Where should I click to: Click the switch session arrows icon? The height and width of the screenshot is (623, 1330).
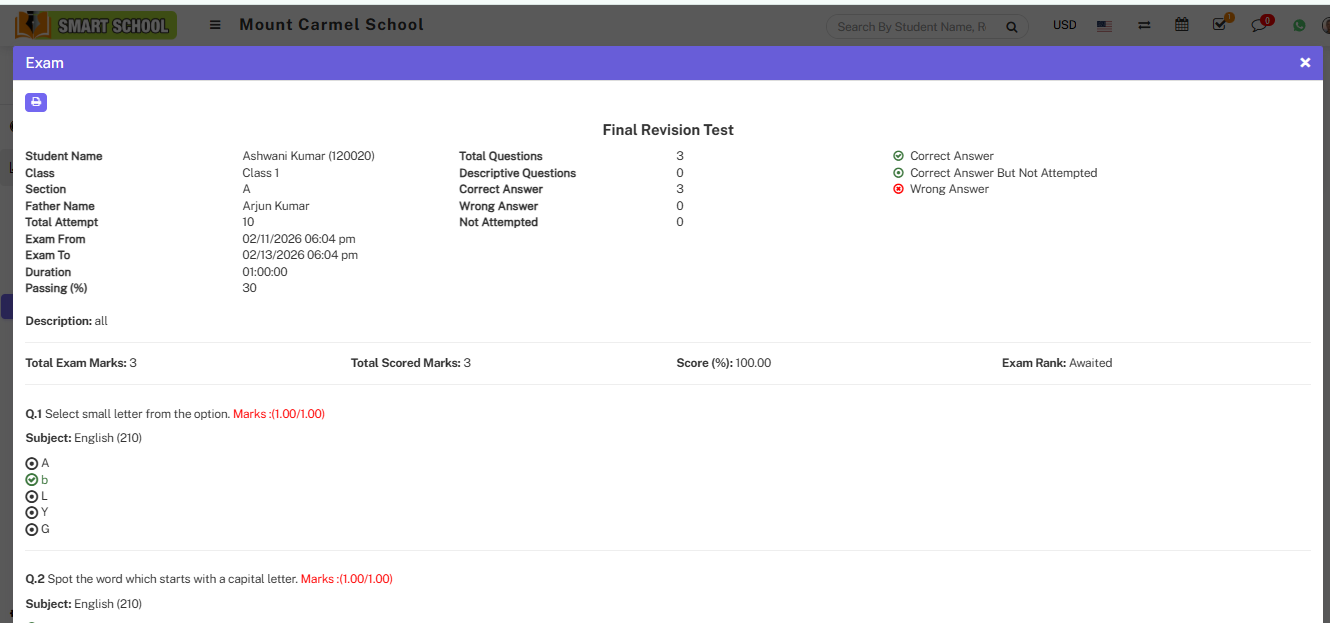(x=1144, y=25)
